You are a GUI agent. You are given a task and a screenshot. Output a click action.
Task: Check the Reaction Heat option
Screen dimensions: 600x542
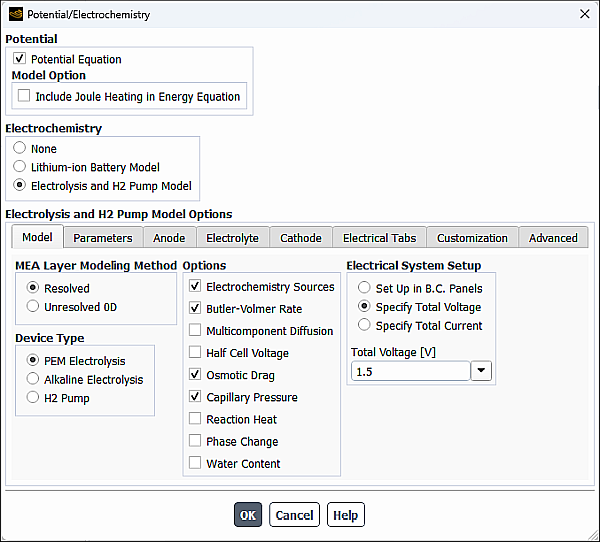pos(195,419)
